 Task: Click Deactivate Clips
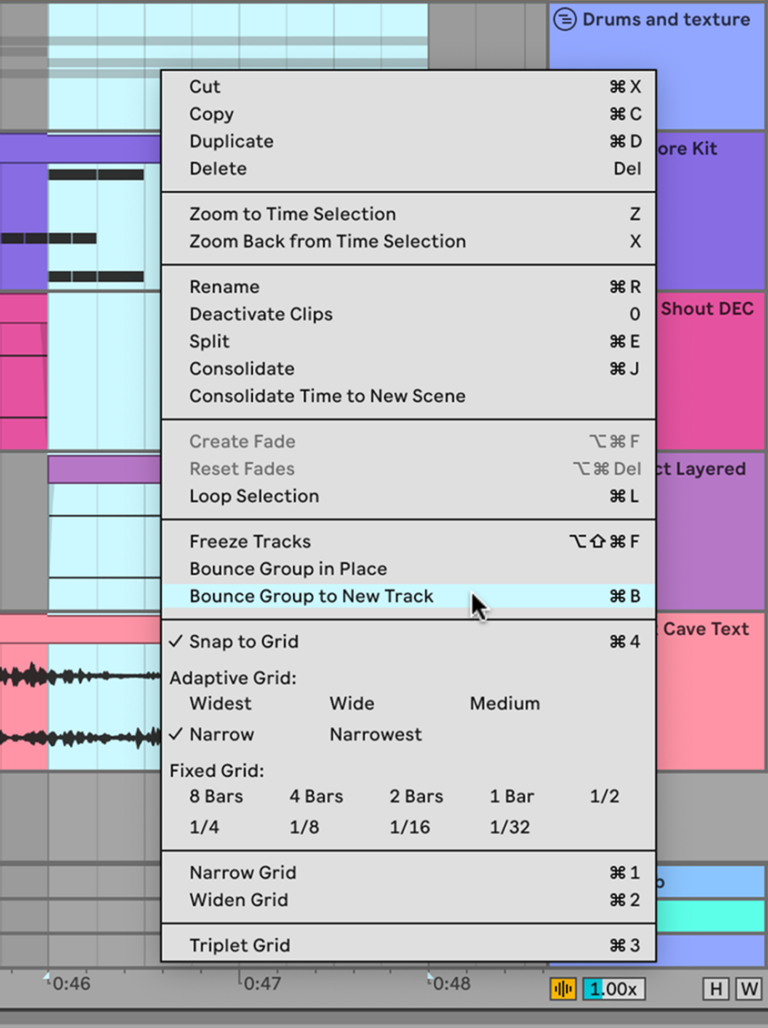pyautogui.click(x=261, y=314)
